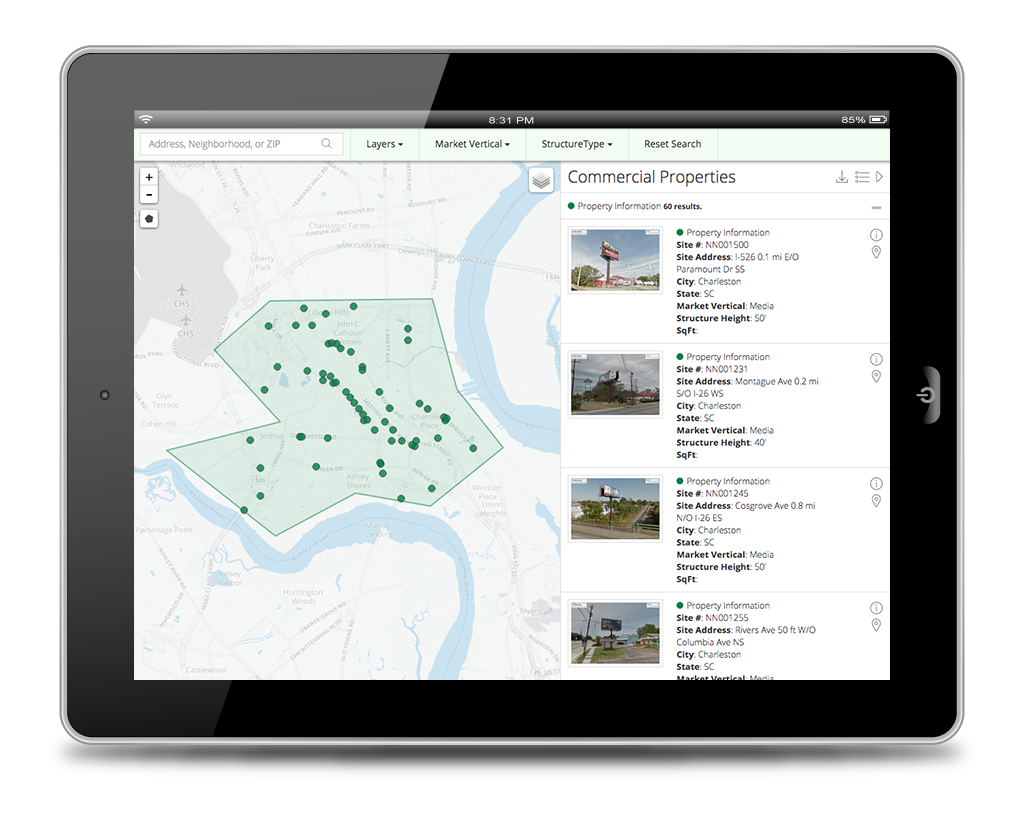This screenshot has height=826, width=1024.
Task: Show info for site NN001245
Action: click(x=876, y=484)
